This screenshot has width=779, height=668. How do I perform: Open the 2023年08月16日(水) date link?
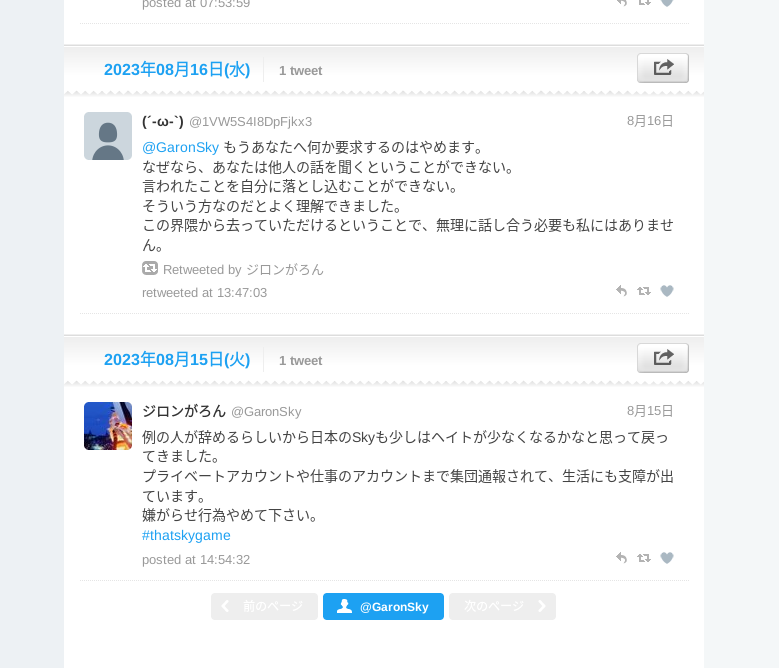[177, 70]
